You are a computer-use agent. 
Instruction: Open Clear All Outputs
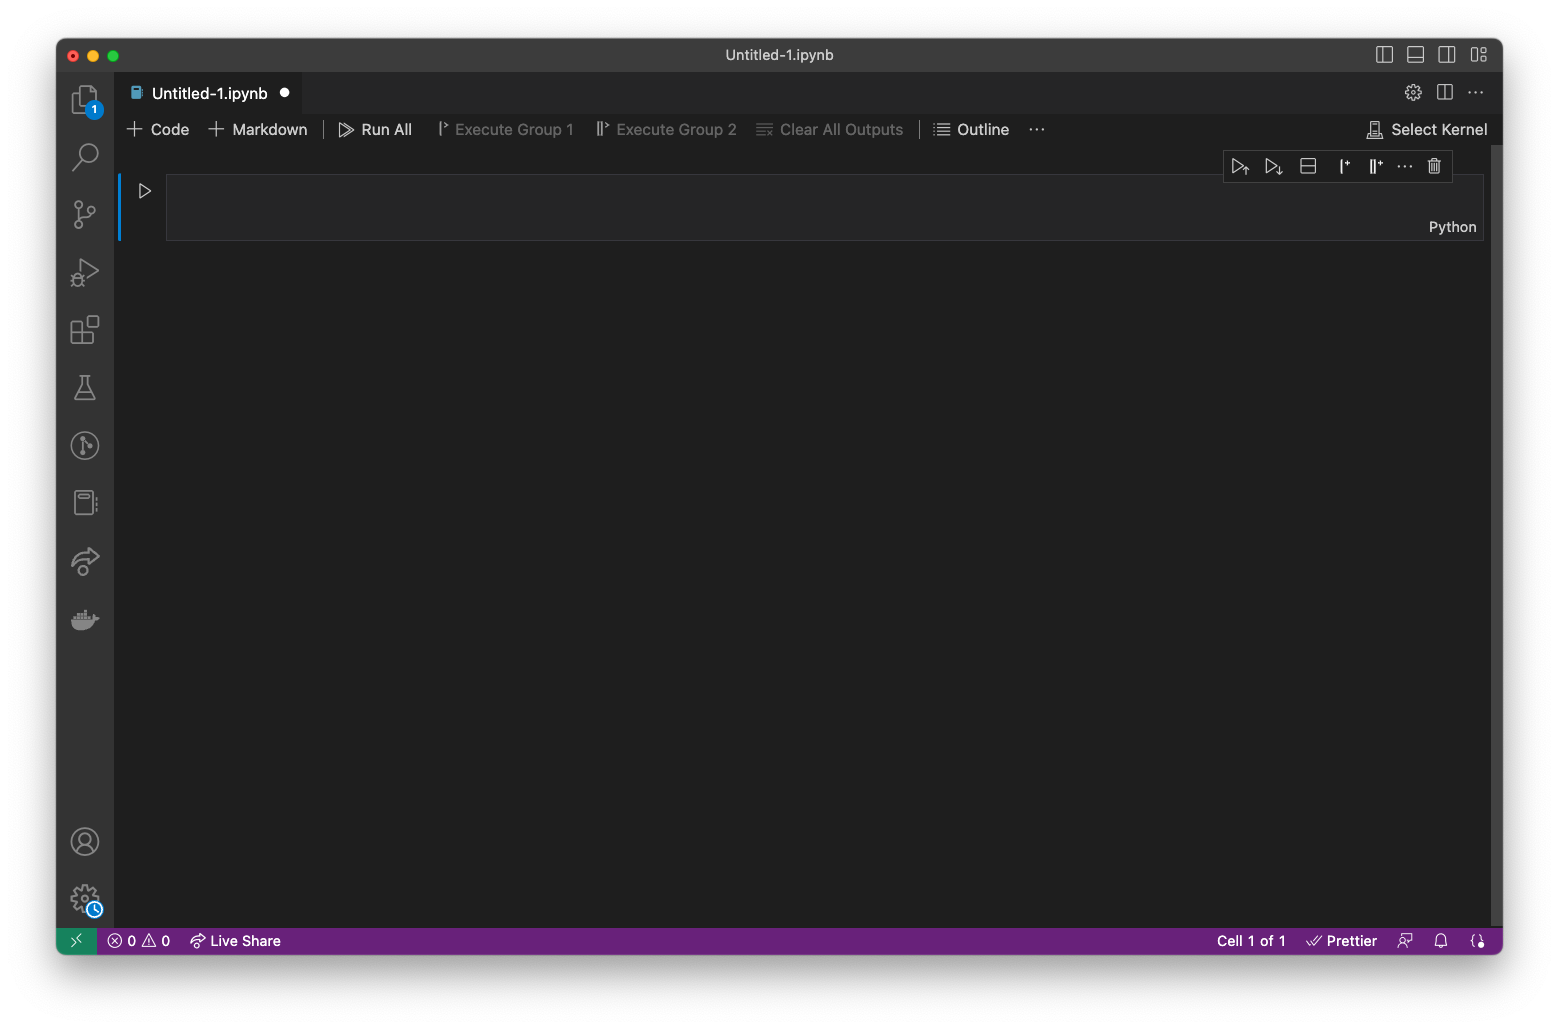829,129
